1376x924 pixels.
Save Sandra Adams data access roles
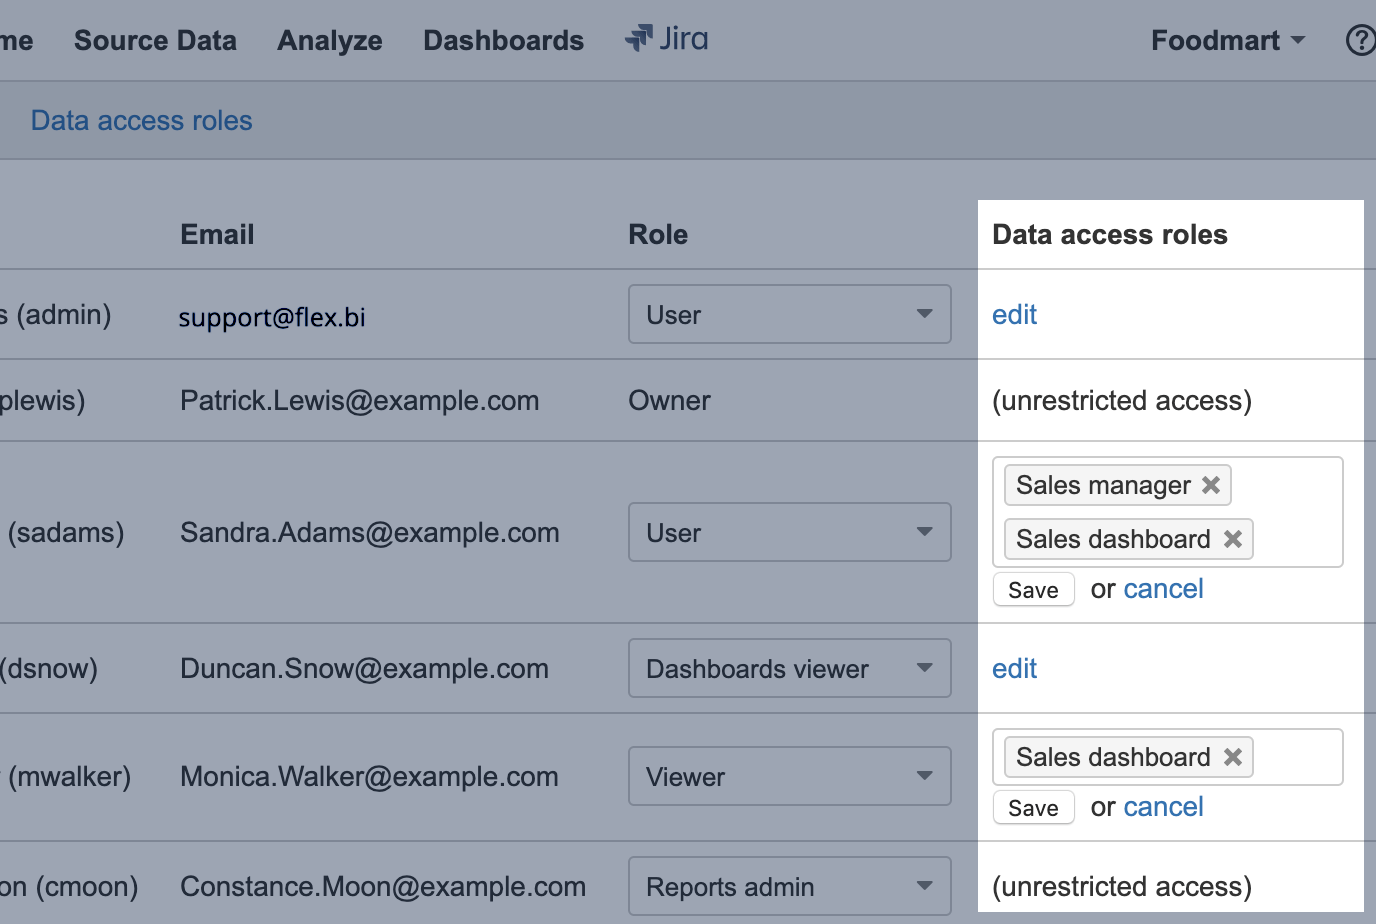click(1033, 590)
